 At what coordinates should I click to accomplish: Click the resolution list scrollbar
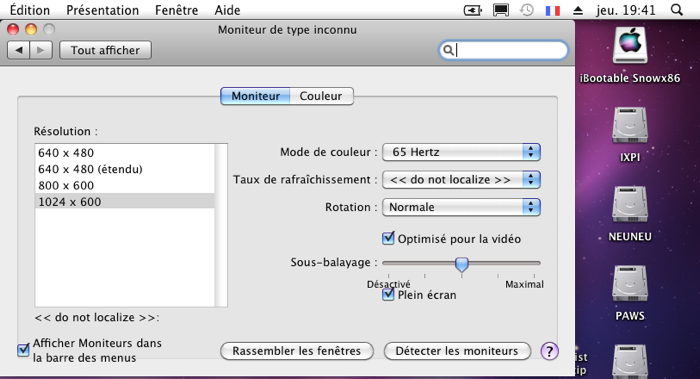[221, 225]
